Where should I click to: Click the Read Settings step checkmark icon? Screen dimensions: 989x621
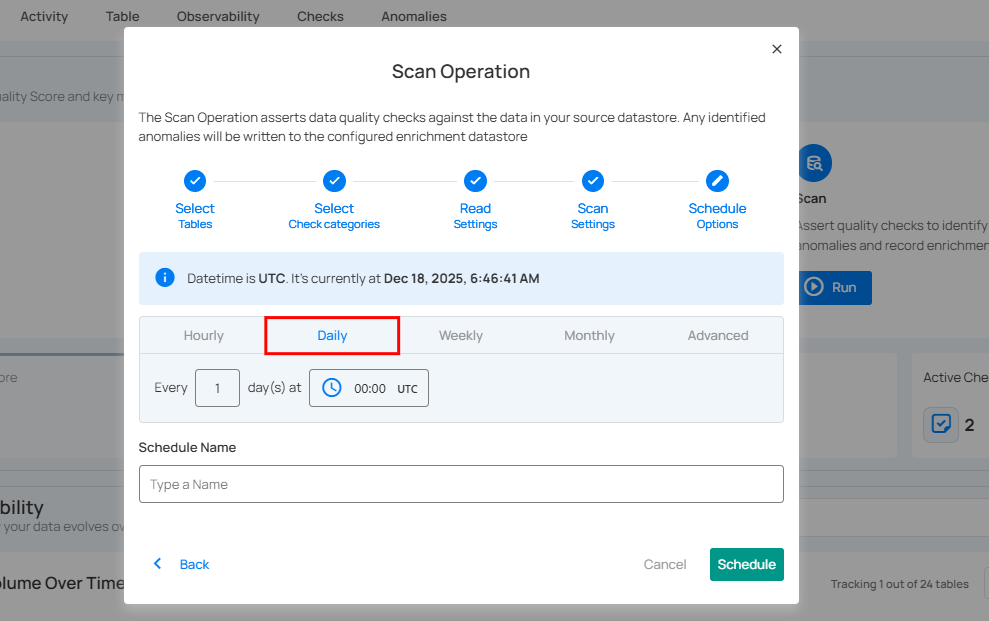[475, 181]
